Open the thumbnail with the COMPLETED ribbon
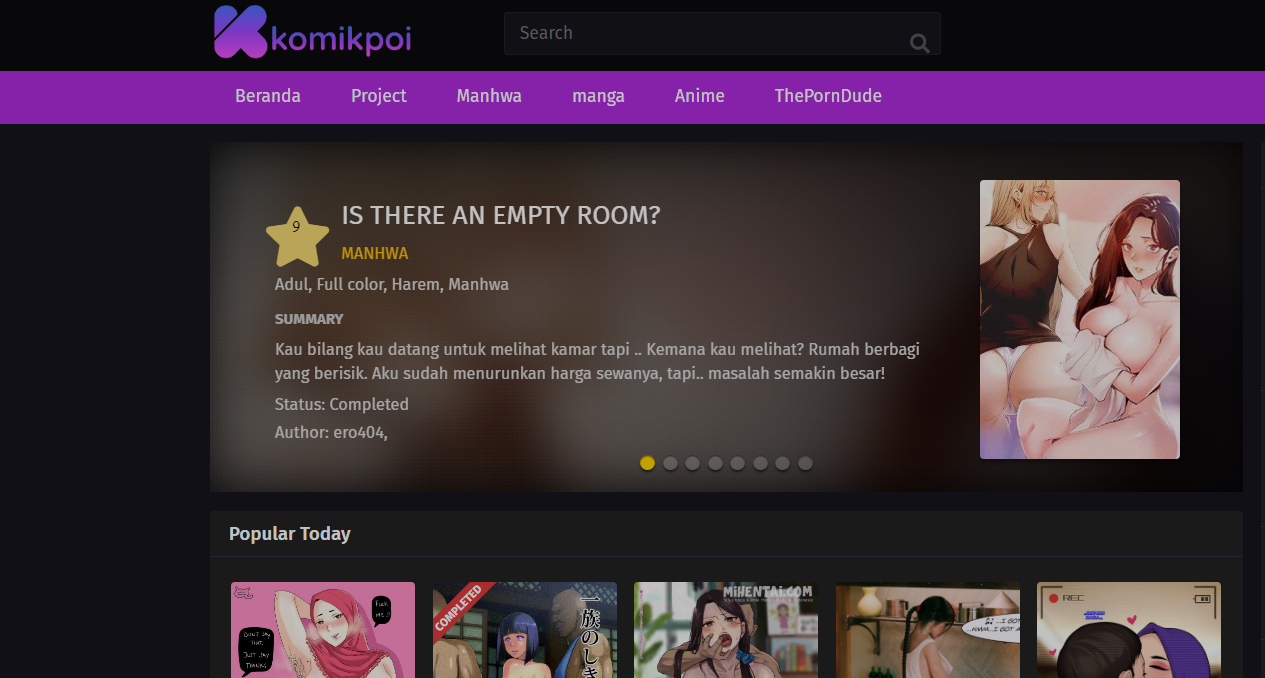This screenshot has height=678, width=1265. coord(525,630)
